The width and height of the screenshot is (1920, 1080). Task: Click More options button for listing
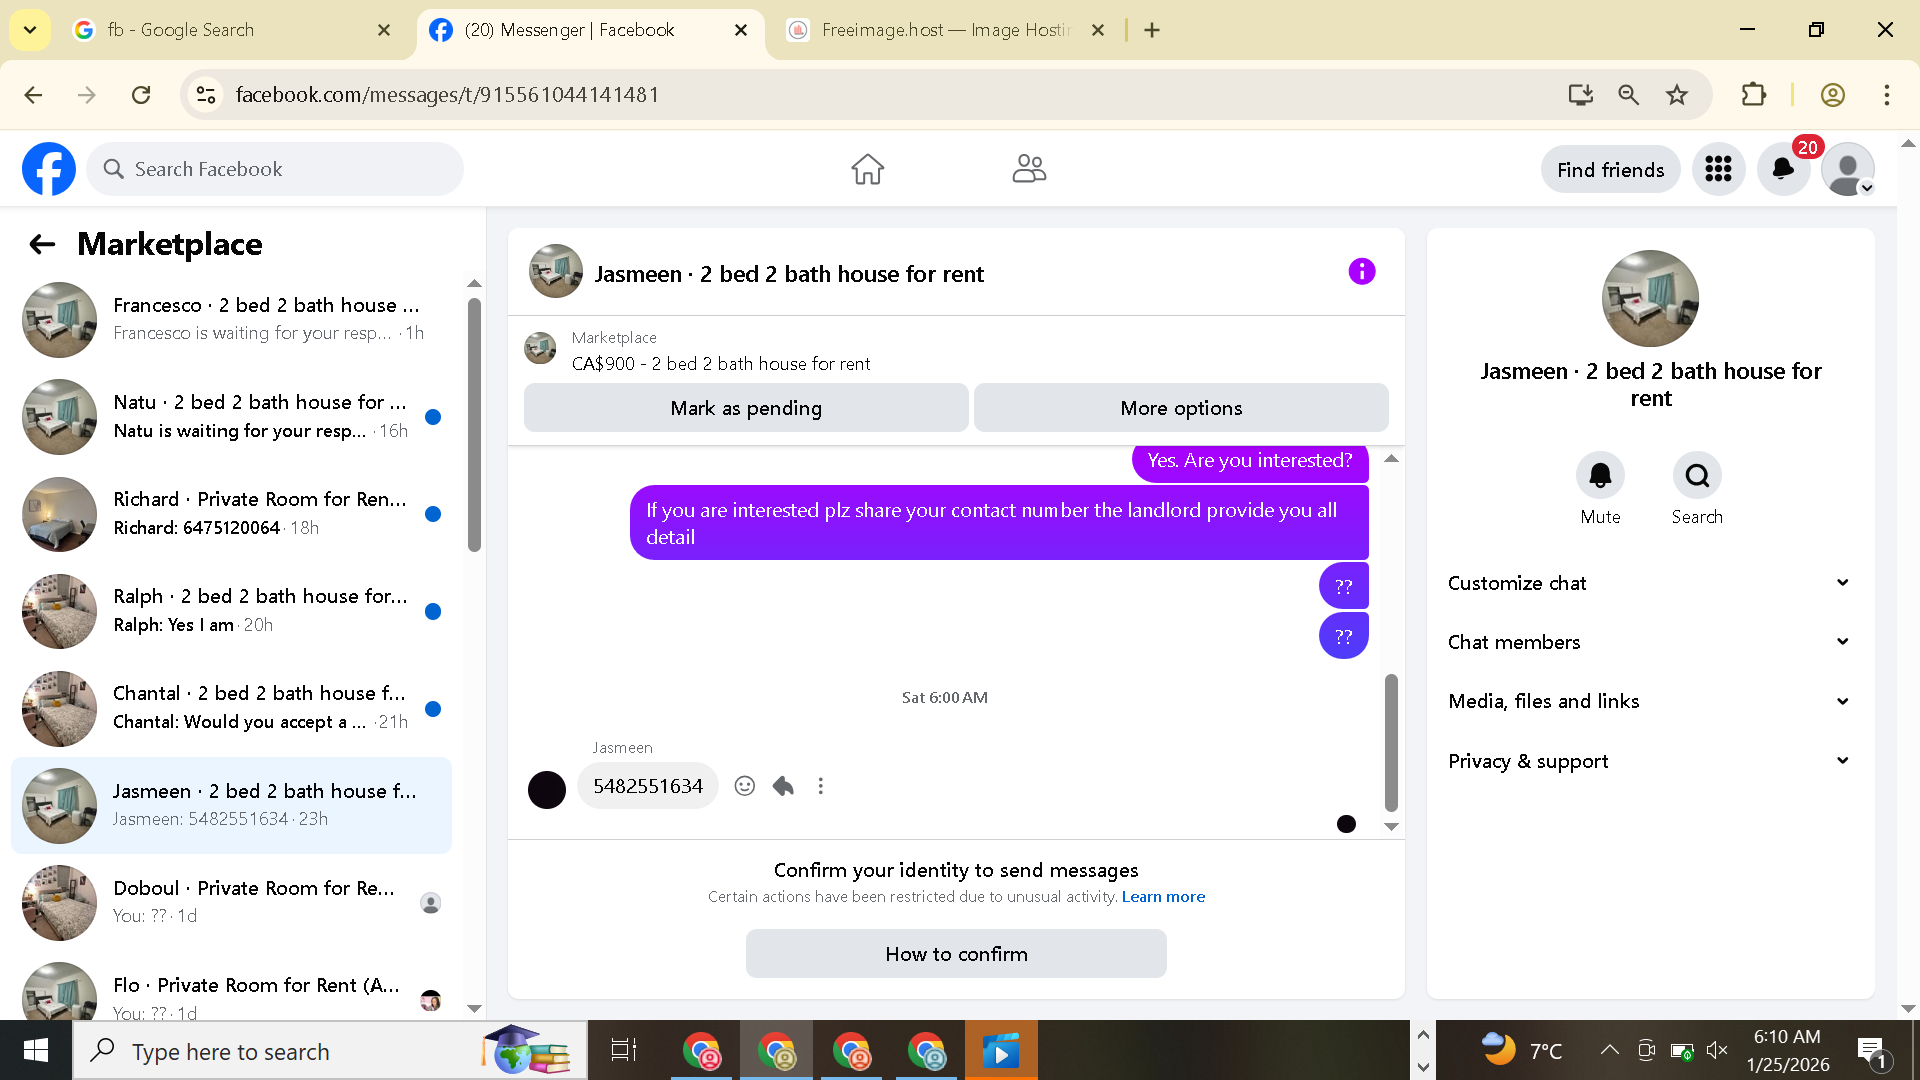[1181, 408]
